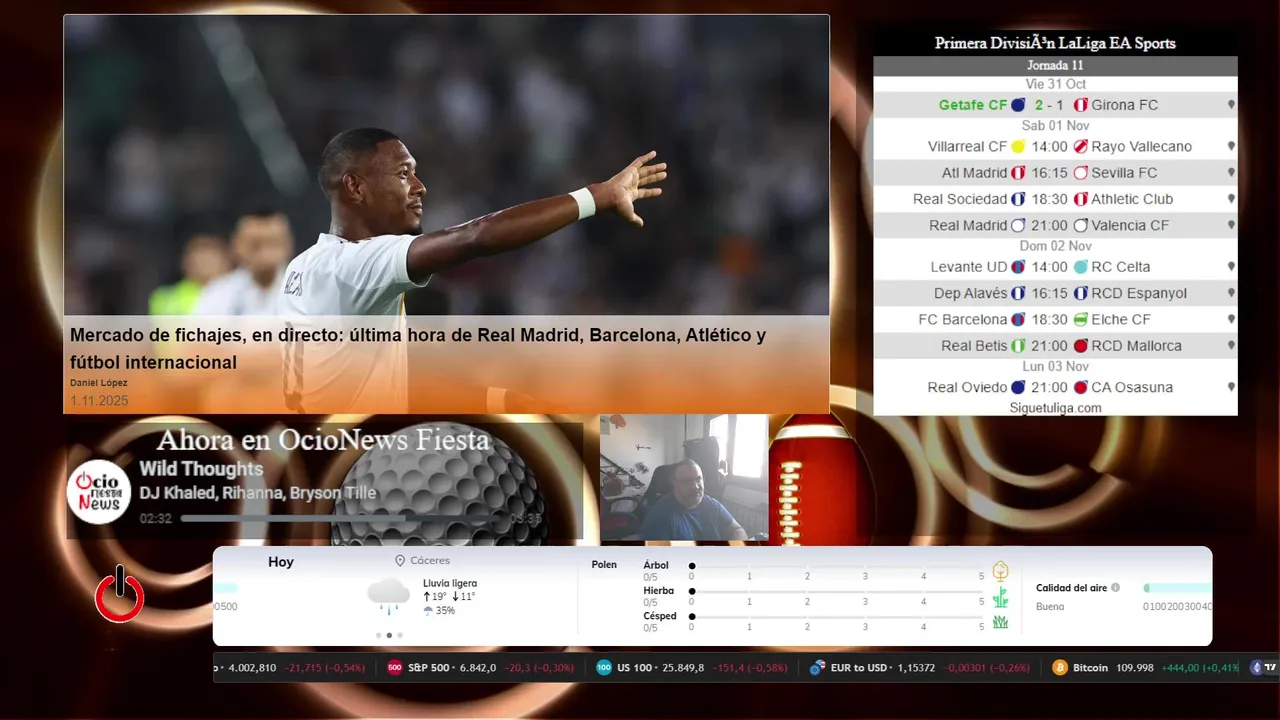Click the song title Wild Thoughts
Screen dimensions: 1280x720
(x=201, y=469)
